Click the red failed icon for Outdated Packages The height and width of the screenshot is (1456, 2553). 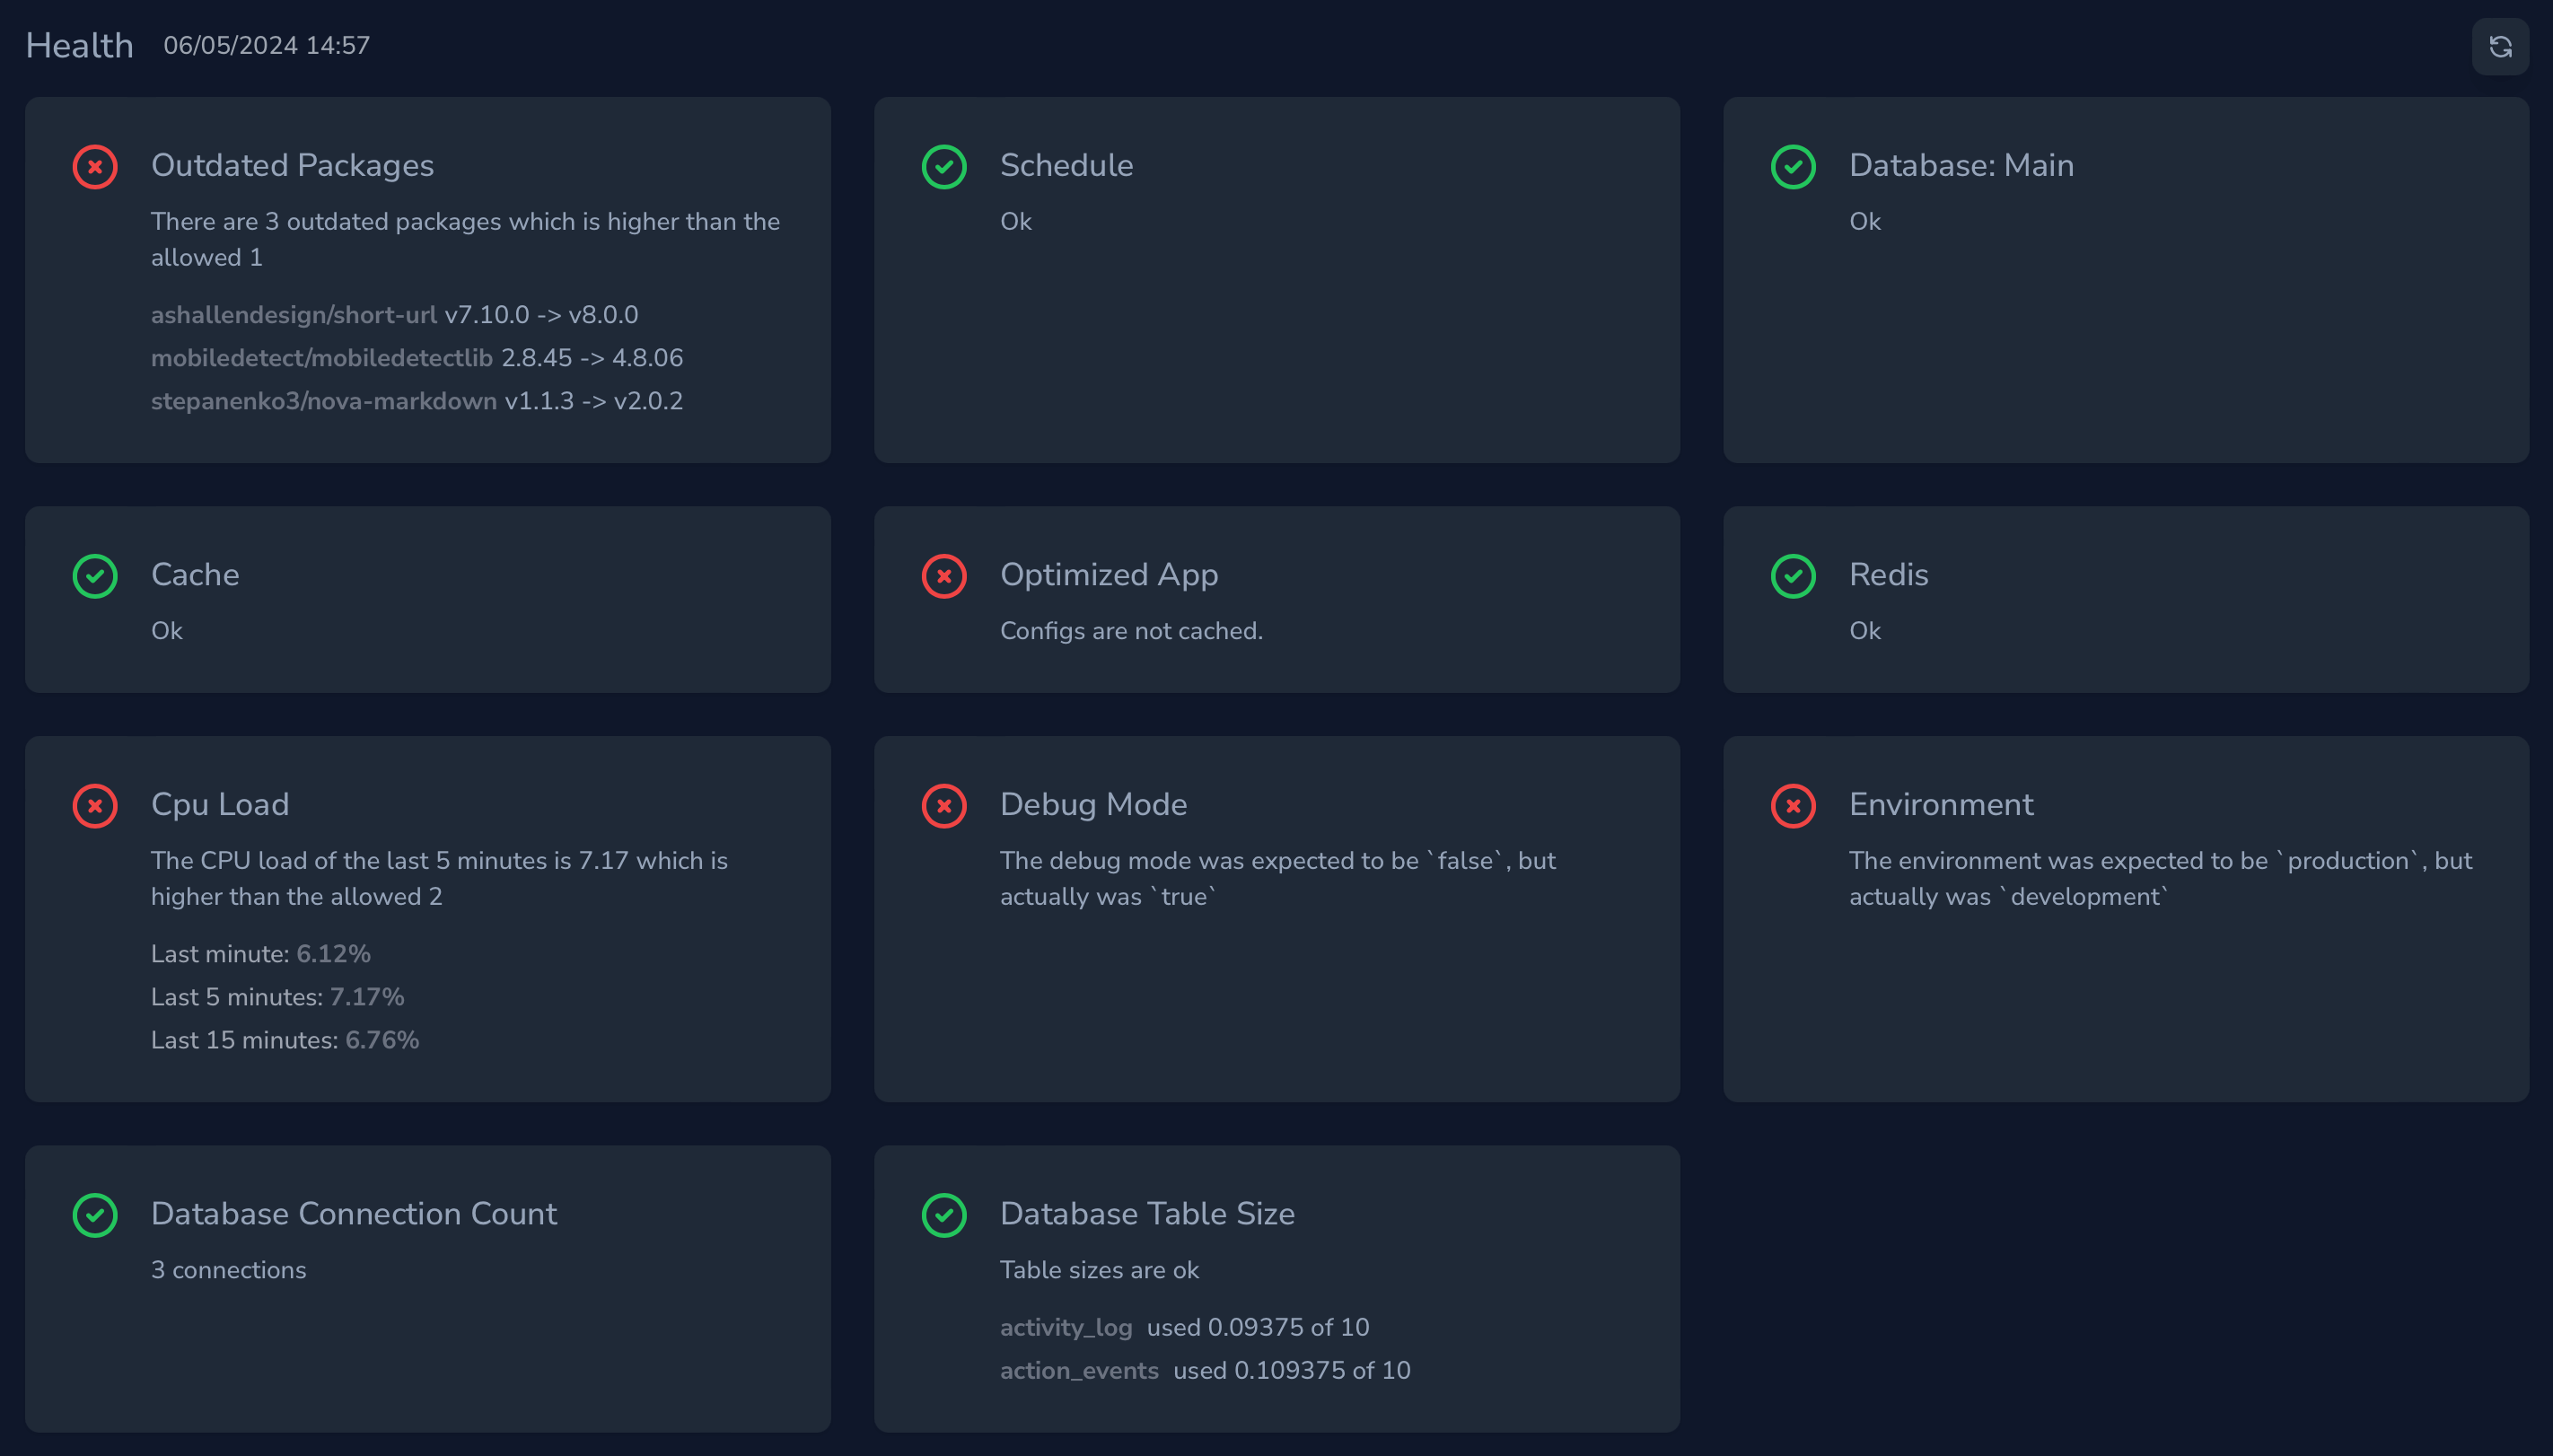95,167
